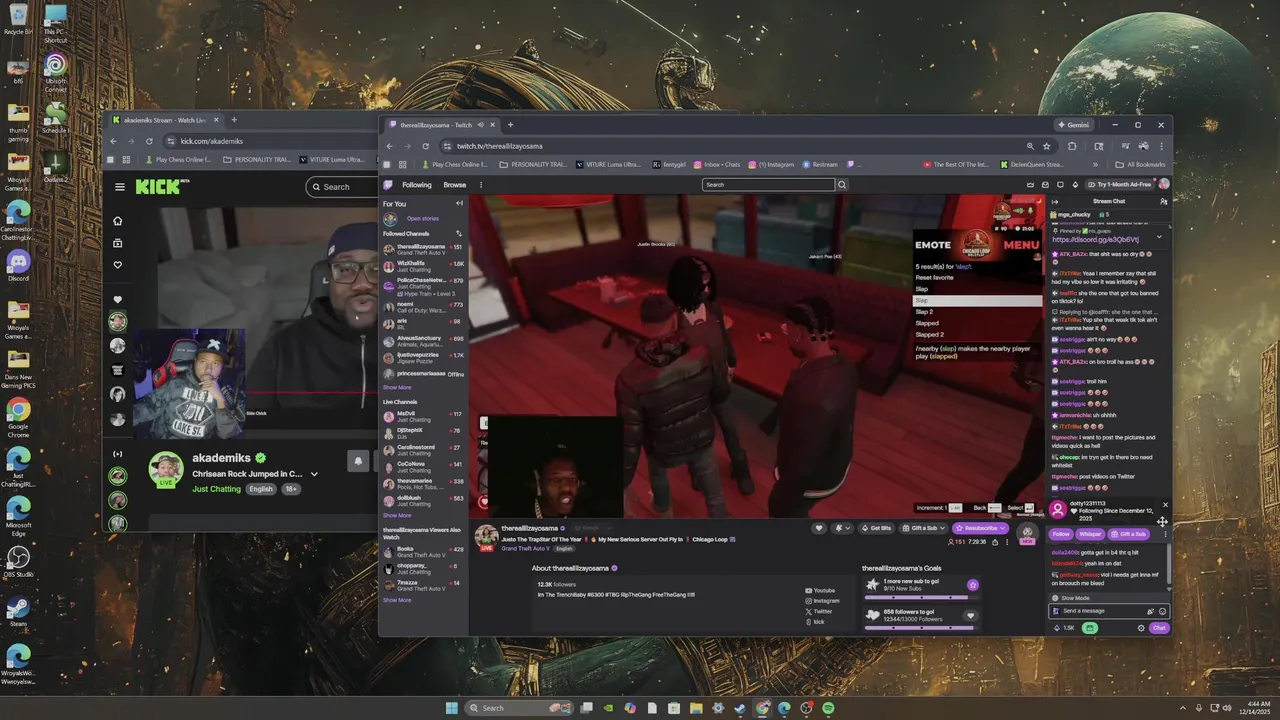Select Slap 2 in emote menu

pos(925,312)
